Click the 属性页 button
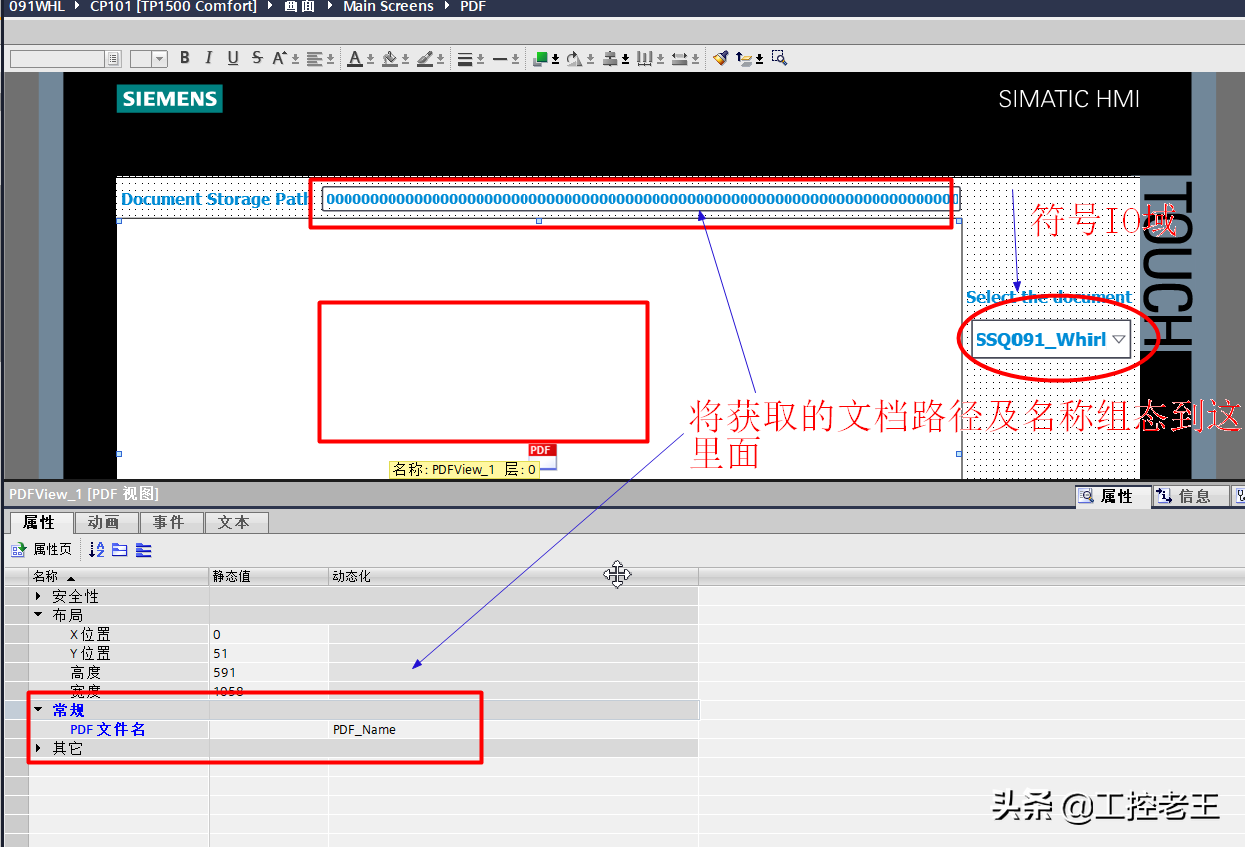 pyautogui.click(x=42, y=550)
